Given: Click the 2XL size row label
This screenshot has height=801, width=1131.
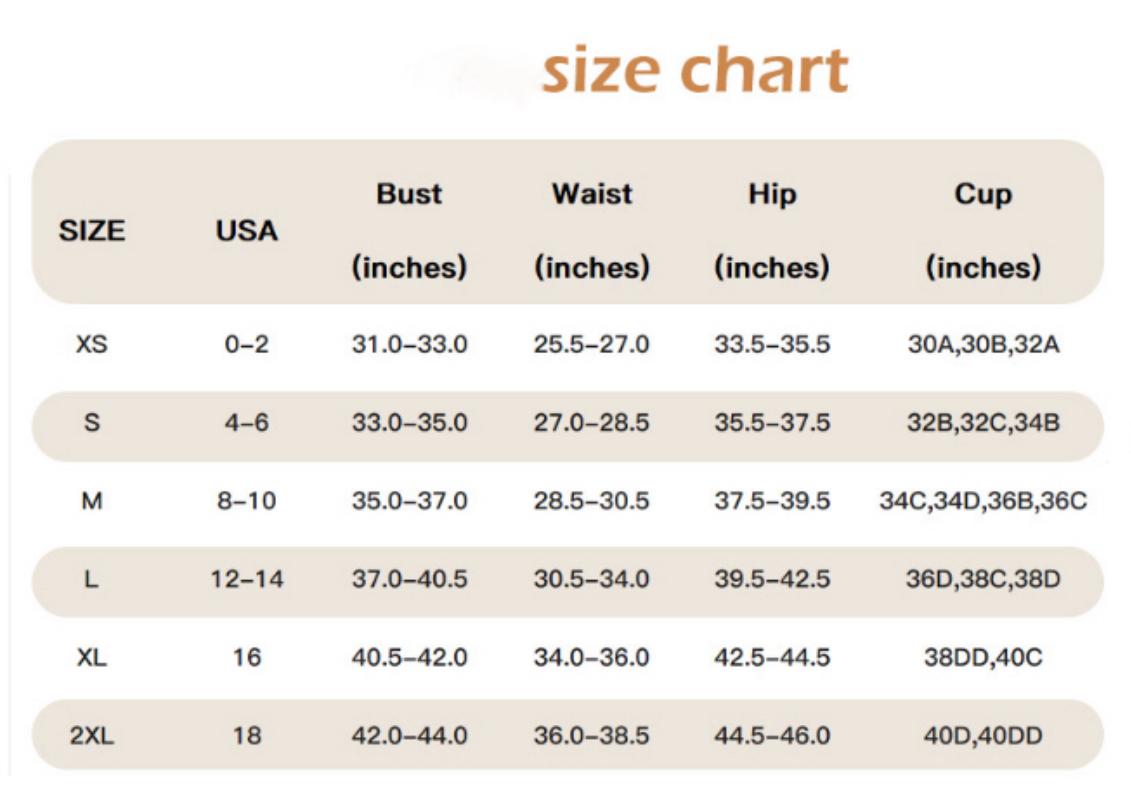Looking at the screenshot, I should pyautogui.click(x=92, y=736).
